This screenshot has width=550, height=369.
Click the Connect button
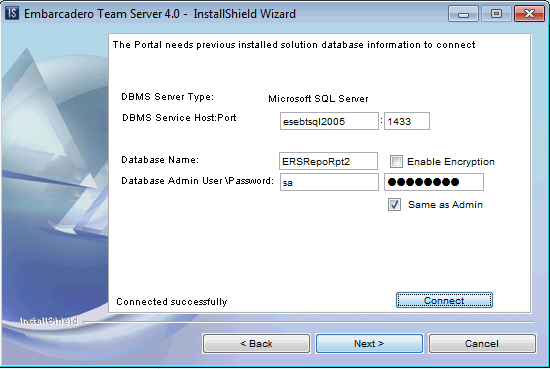pyautogui.click(x=444, y=300)
